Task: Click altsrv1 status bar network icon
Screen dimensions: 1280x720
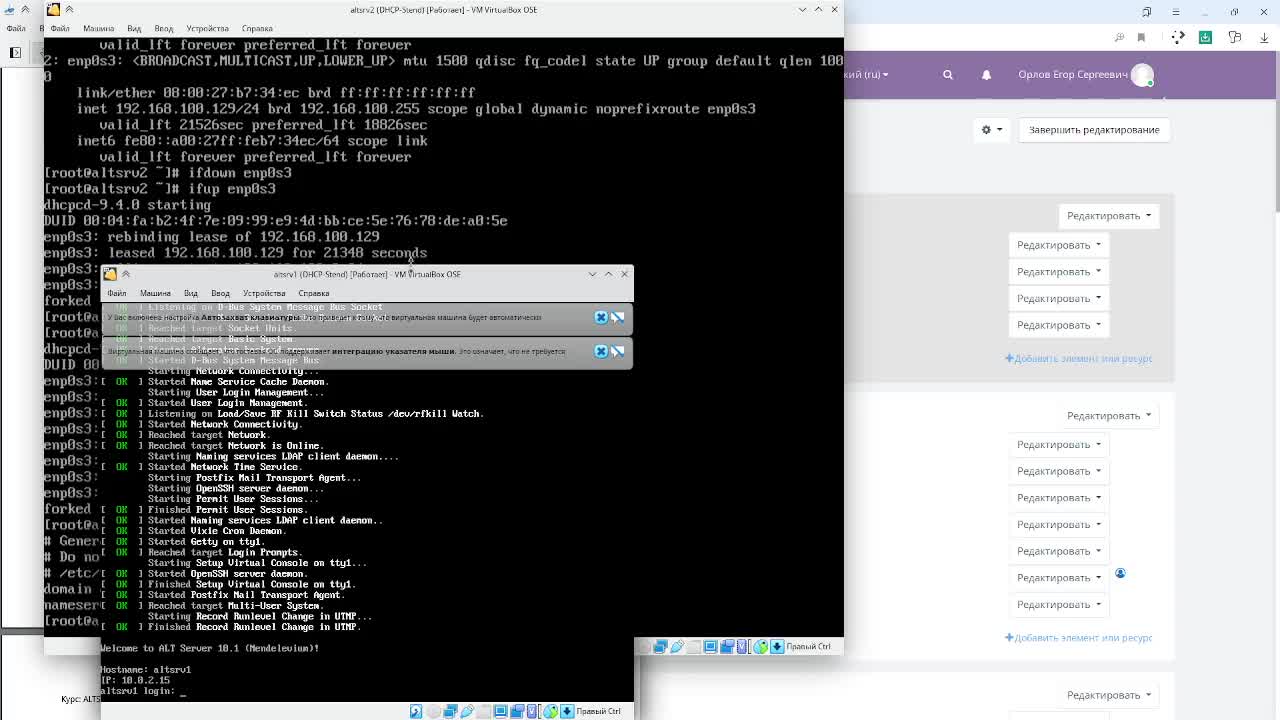Action: (450, 711)
